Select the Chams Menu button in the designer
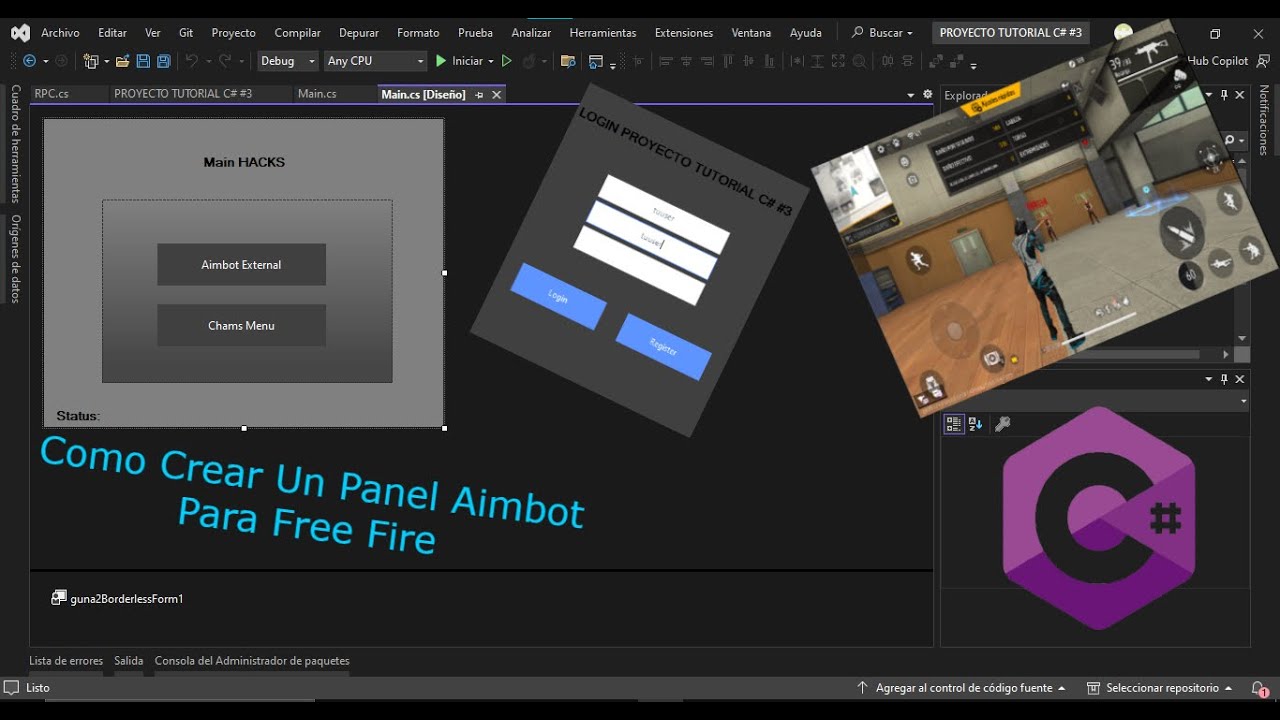 [x=241, y=326]
